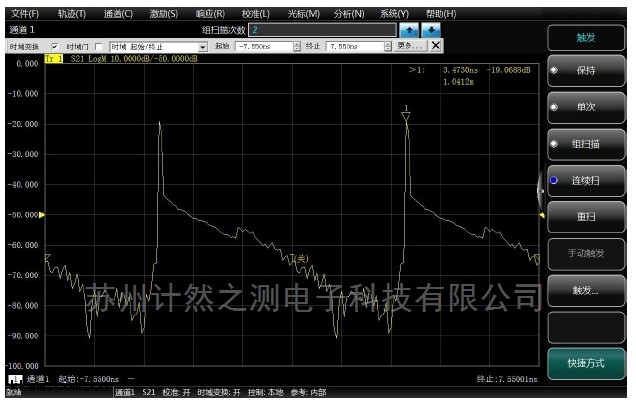Viewport: 636px width, 402px height.
Task: Click marker 1 triangle on the trace peak
Action: pos(406,117)
